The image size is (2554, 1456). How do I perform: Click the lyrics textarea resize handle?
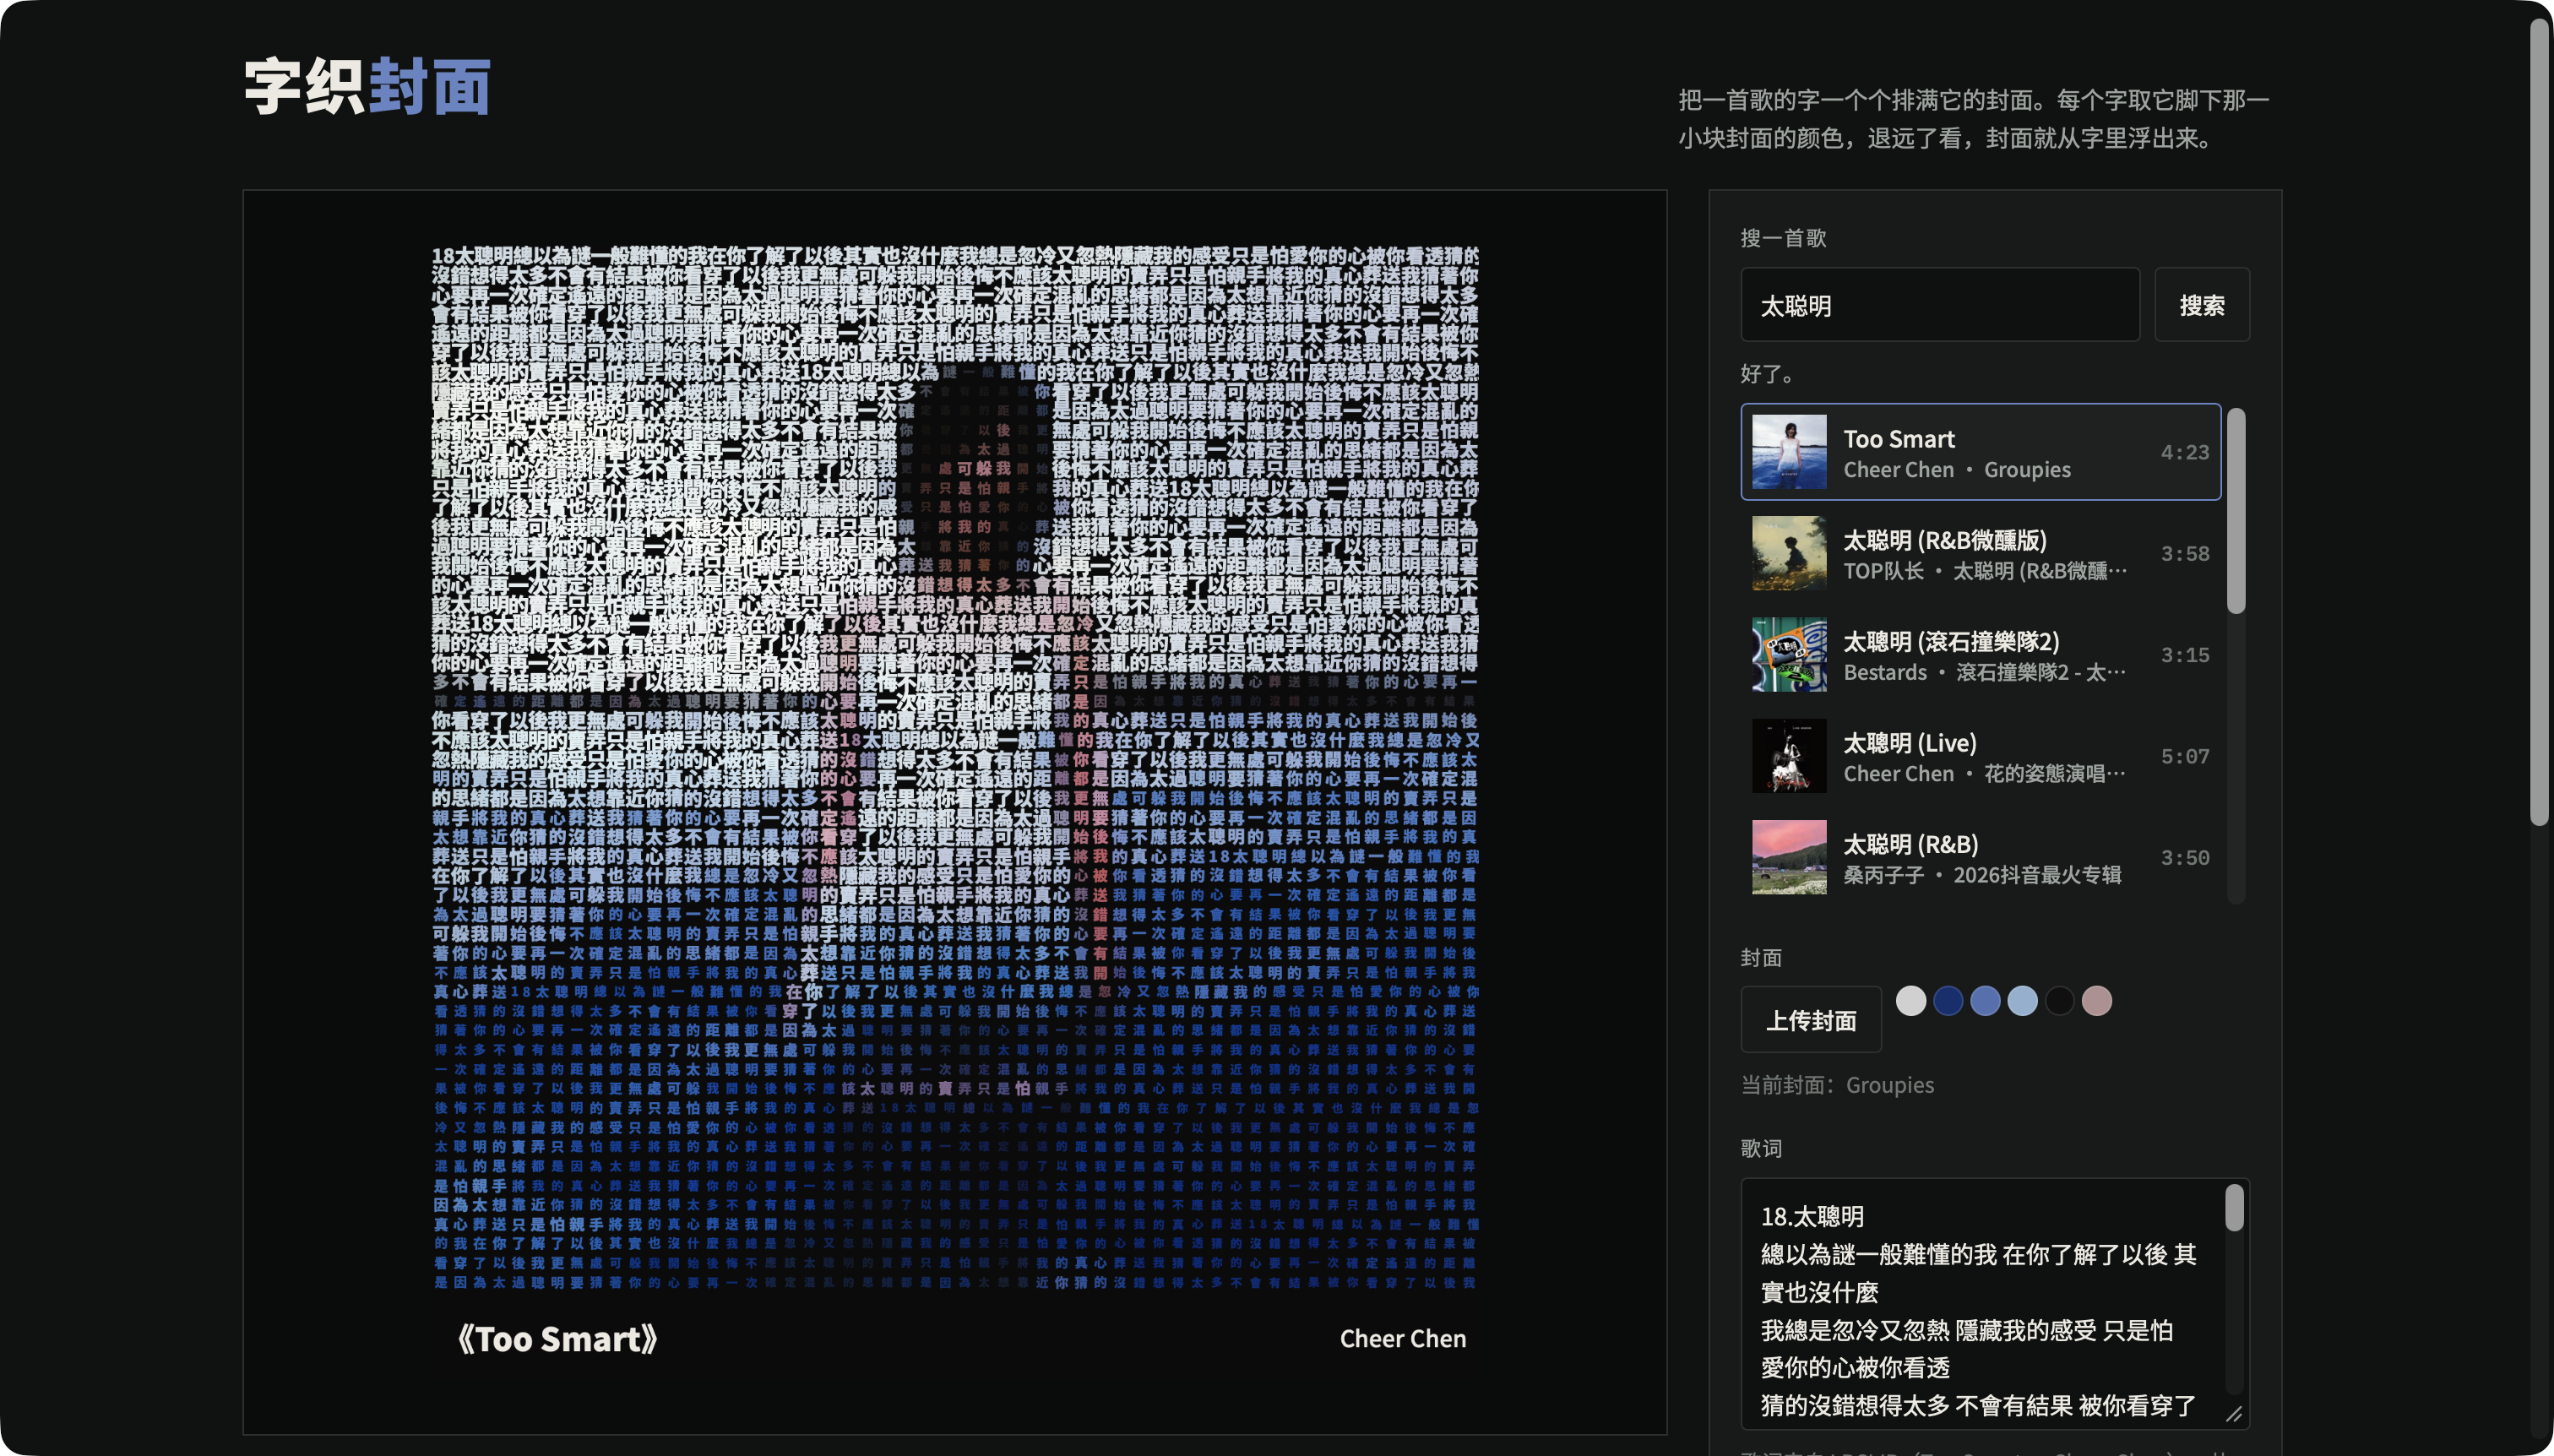pos(2234,1414)
